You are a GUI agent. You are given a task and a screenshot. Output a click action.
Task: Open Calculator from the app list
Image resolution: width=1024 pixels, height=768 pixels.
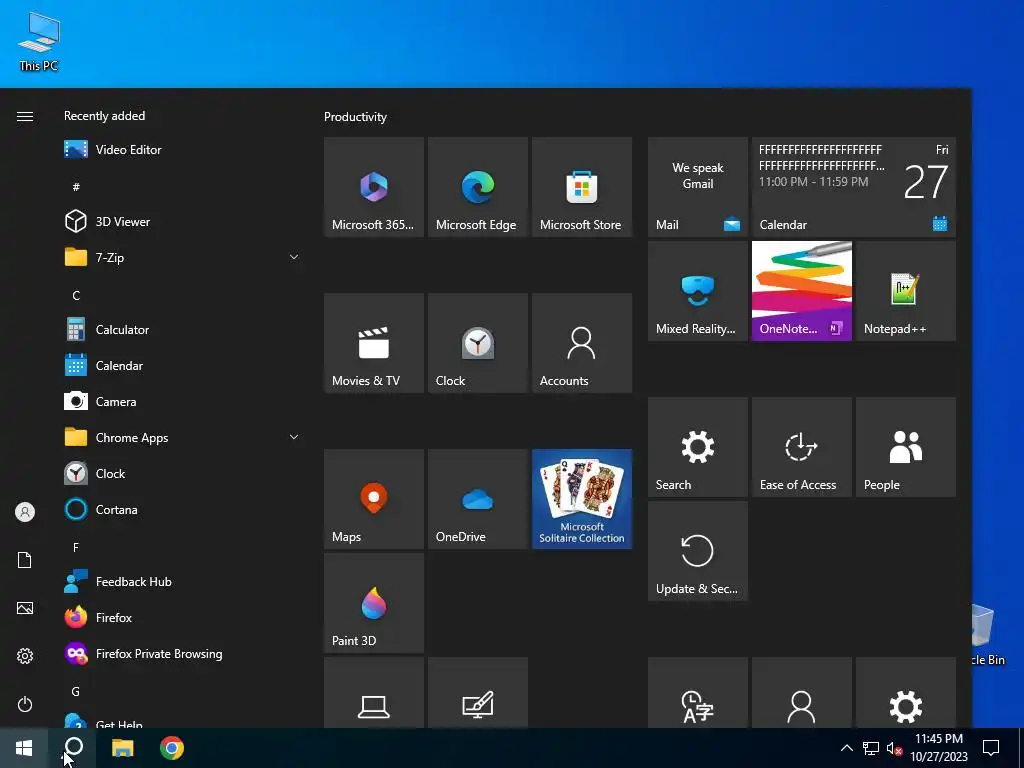[180, 329]
